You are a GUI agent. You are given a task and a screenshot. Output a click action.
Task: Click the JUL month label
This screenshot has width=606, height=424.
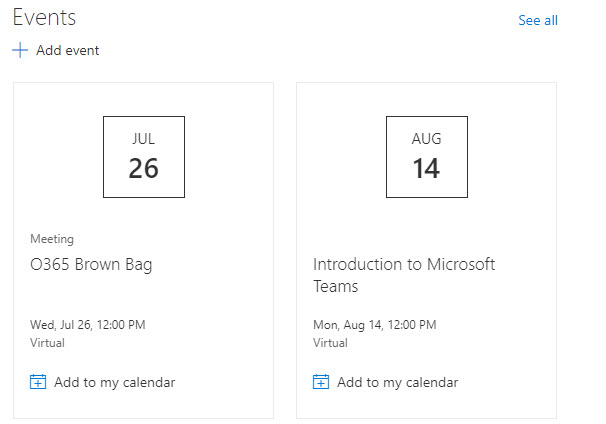[143, 139]
